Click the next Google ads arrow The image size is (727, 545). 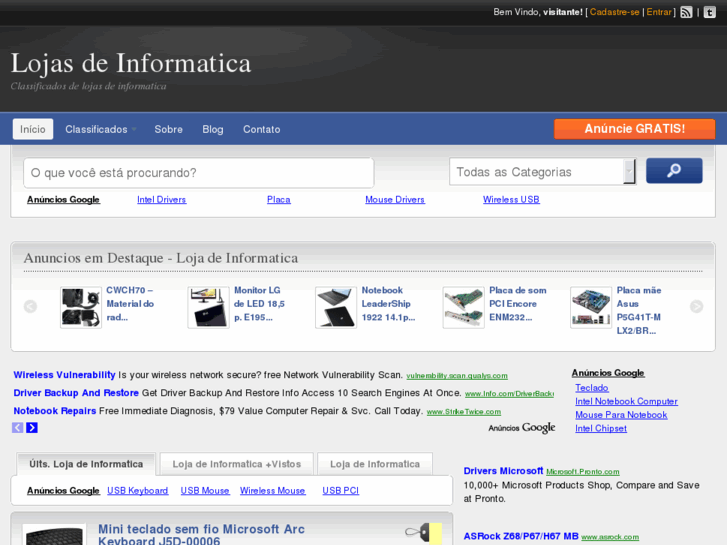click(x=32, y=428)
